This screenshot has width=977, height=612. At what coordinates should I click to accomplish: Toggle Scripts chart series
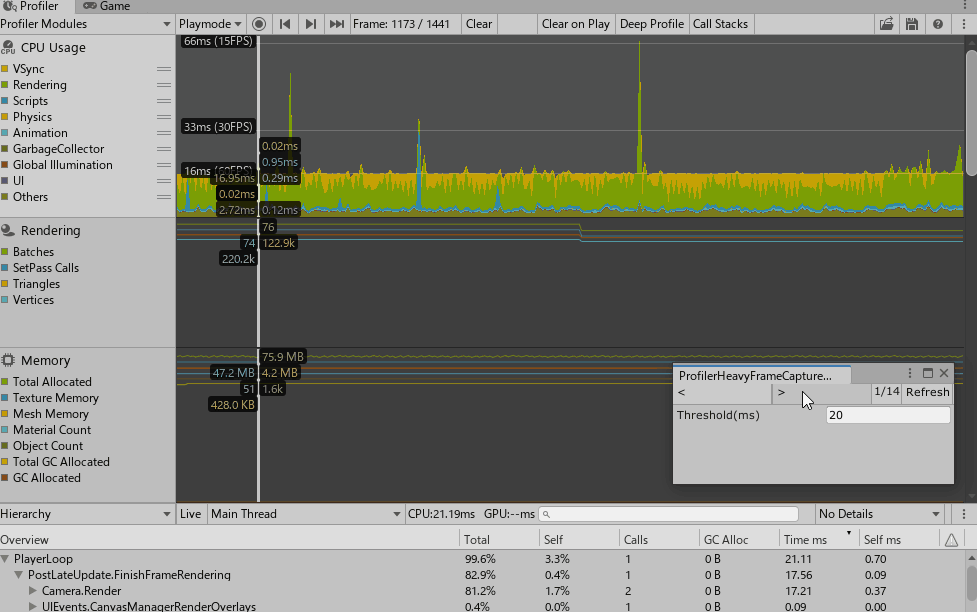(5, 101)
